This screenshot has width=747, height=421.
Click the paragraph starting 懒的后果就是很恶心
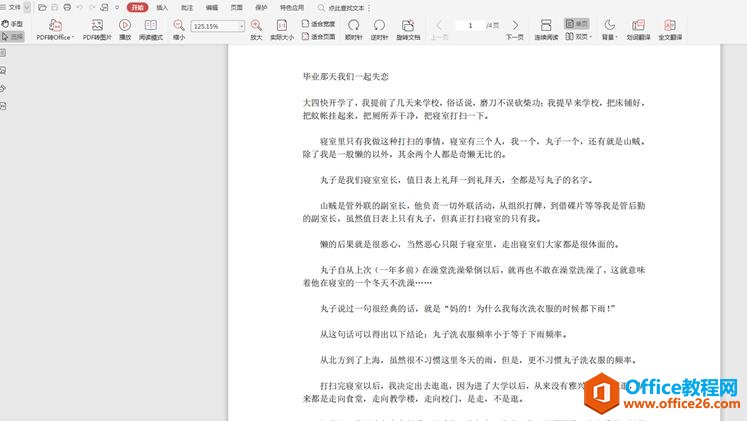470,244
